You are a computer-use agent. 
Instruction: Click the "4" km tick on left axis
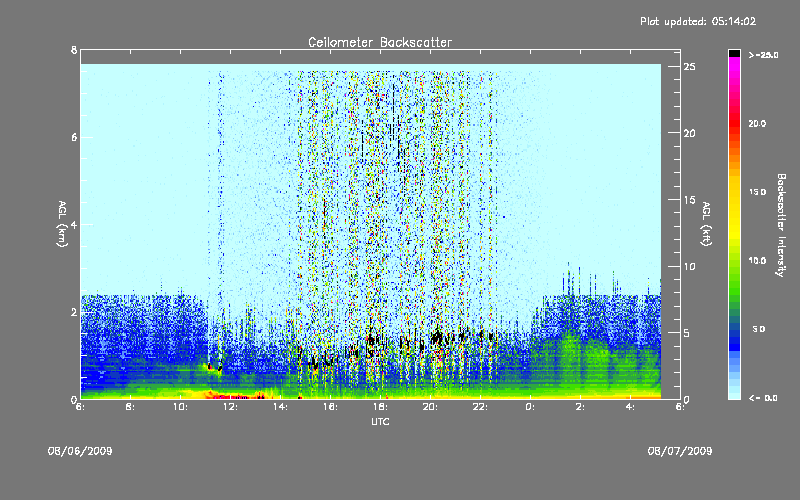pyautogui.click(x=74, y=224)
